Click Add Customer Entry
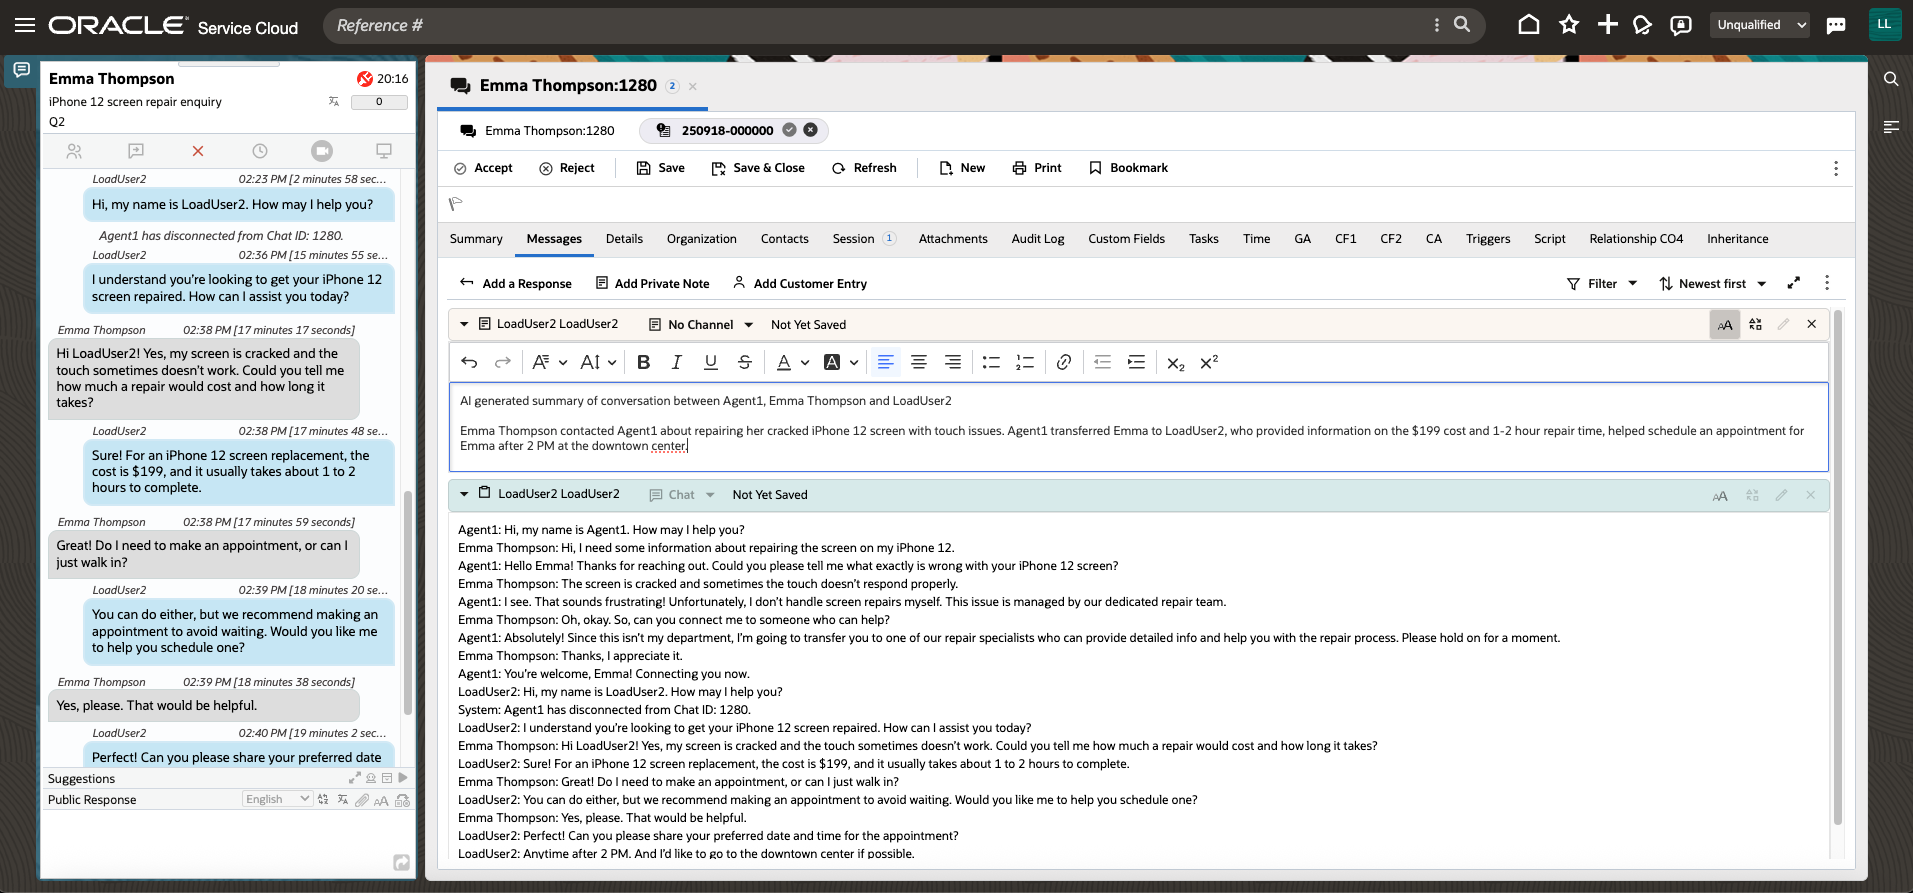Image resolution: width=1913 pixels, height=893 pixels. tap(800, 284)
